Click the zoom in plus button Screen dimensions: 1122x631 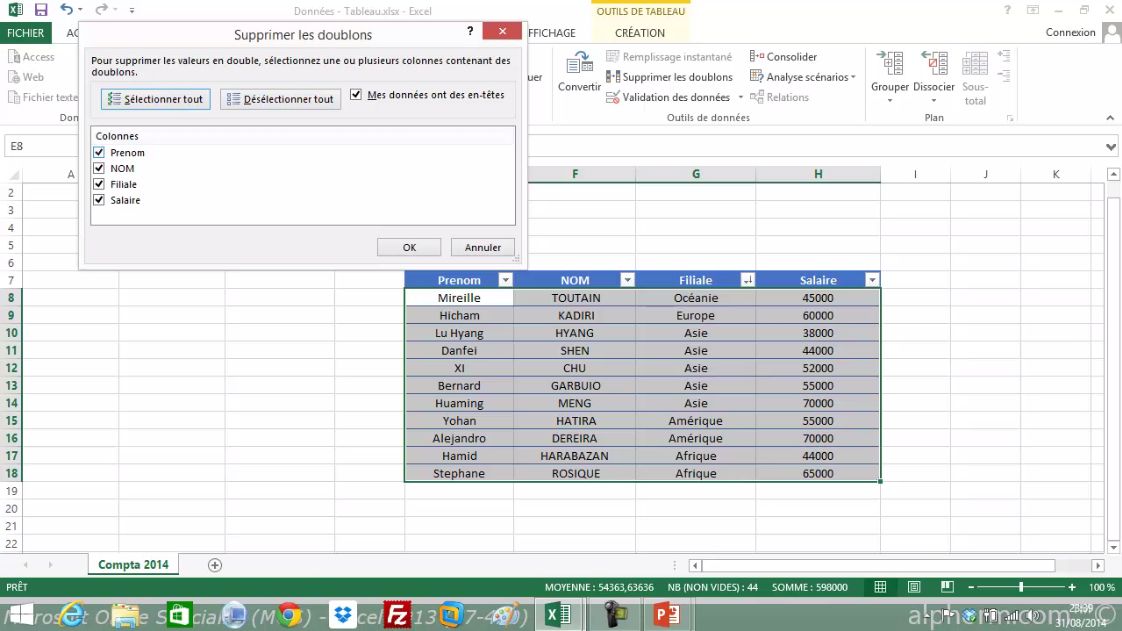click(1072, 587)
